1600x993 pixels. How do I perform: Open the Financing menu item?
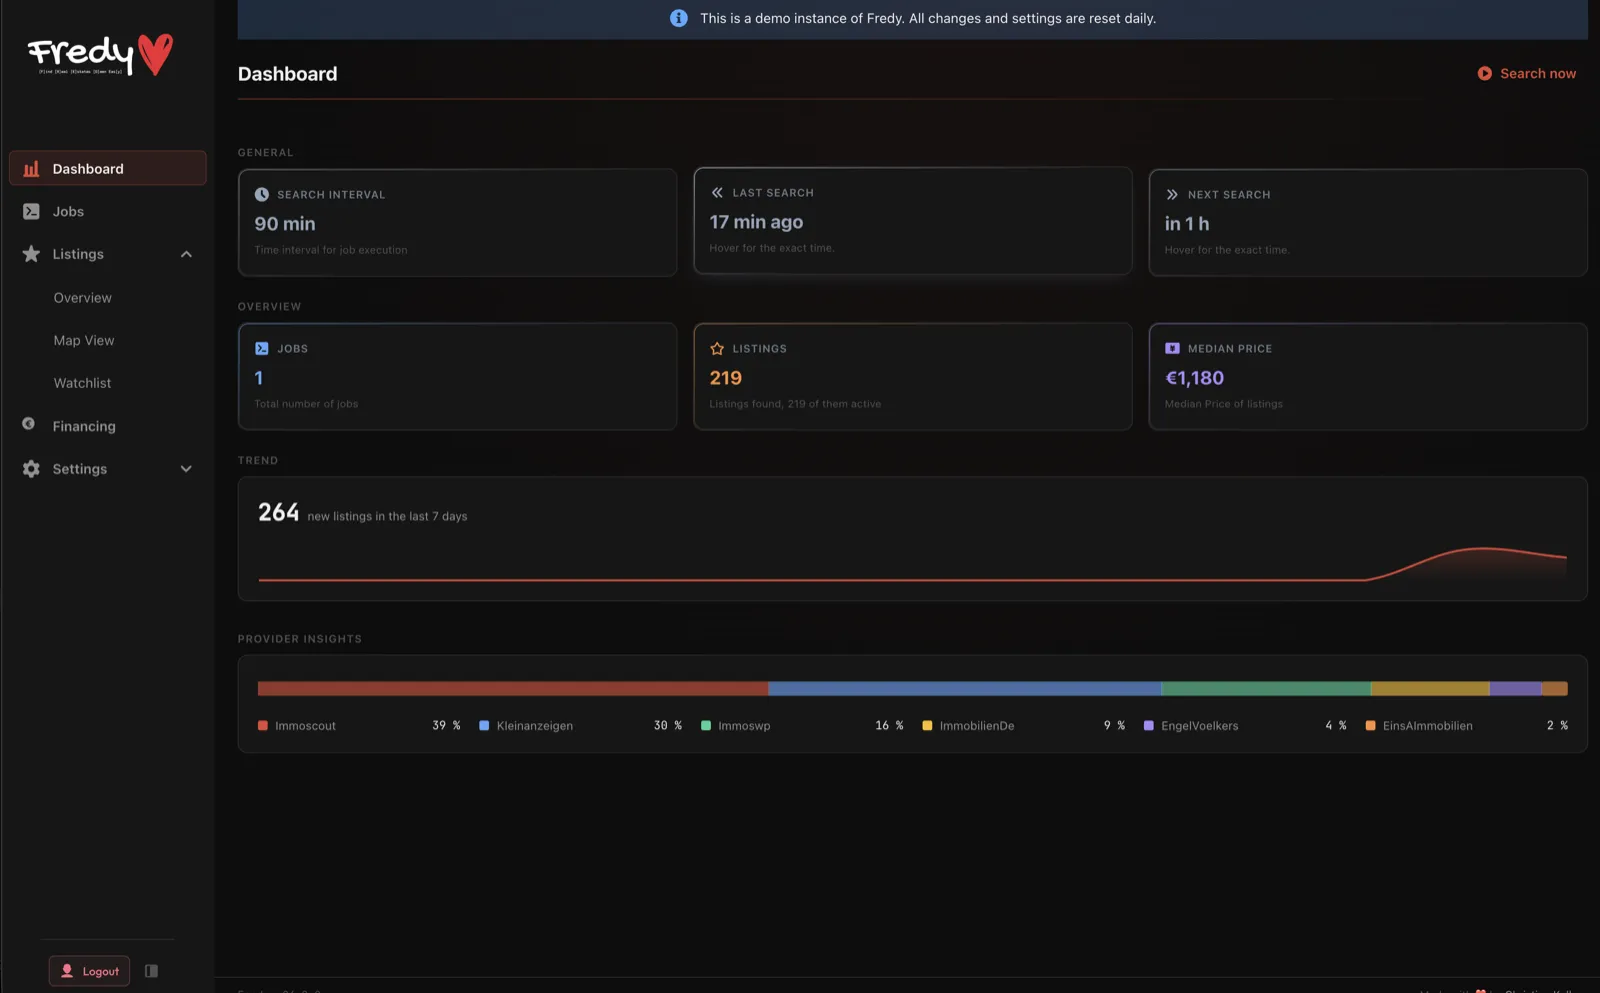[x=108, y=426]
